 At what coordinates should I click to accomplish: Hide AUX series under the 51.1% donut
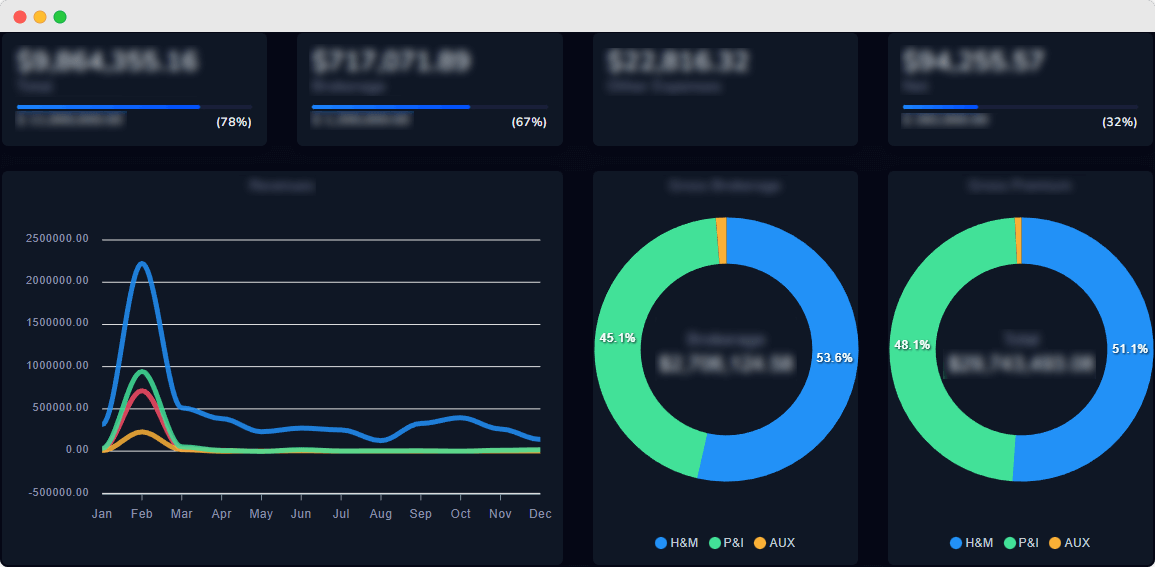(1069, 543)
